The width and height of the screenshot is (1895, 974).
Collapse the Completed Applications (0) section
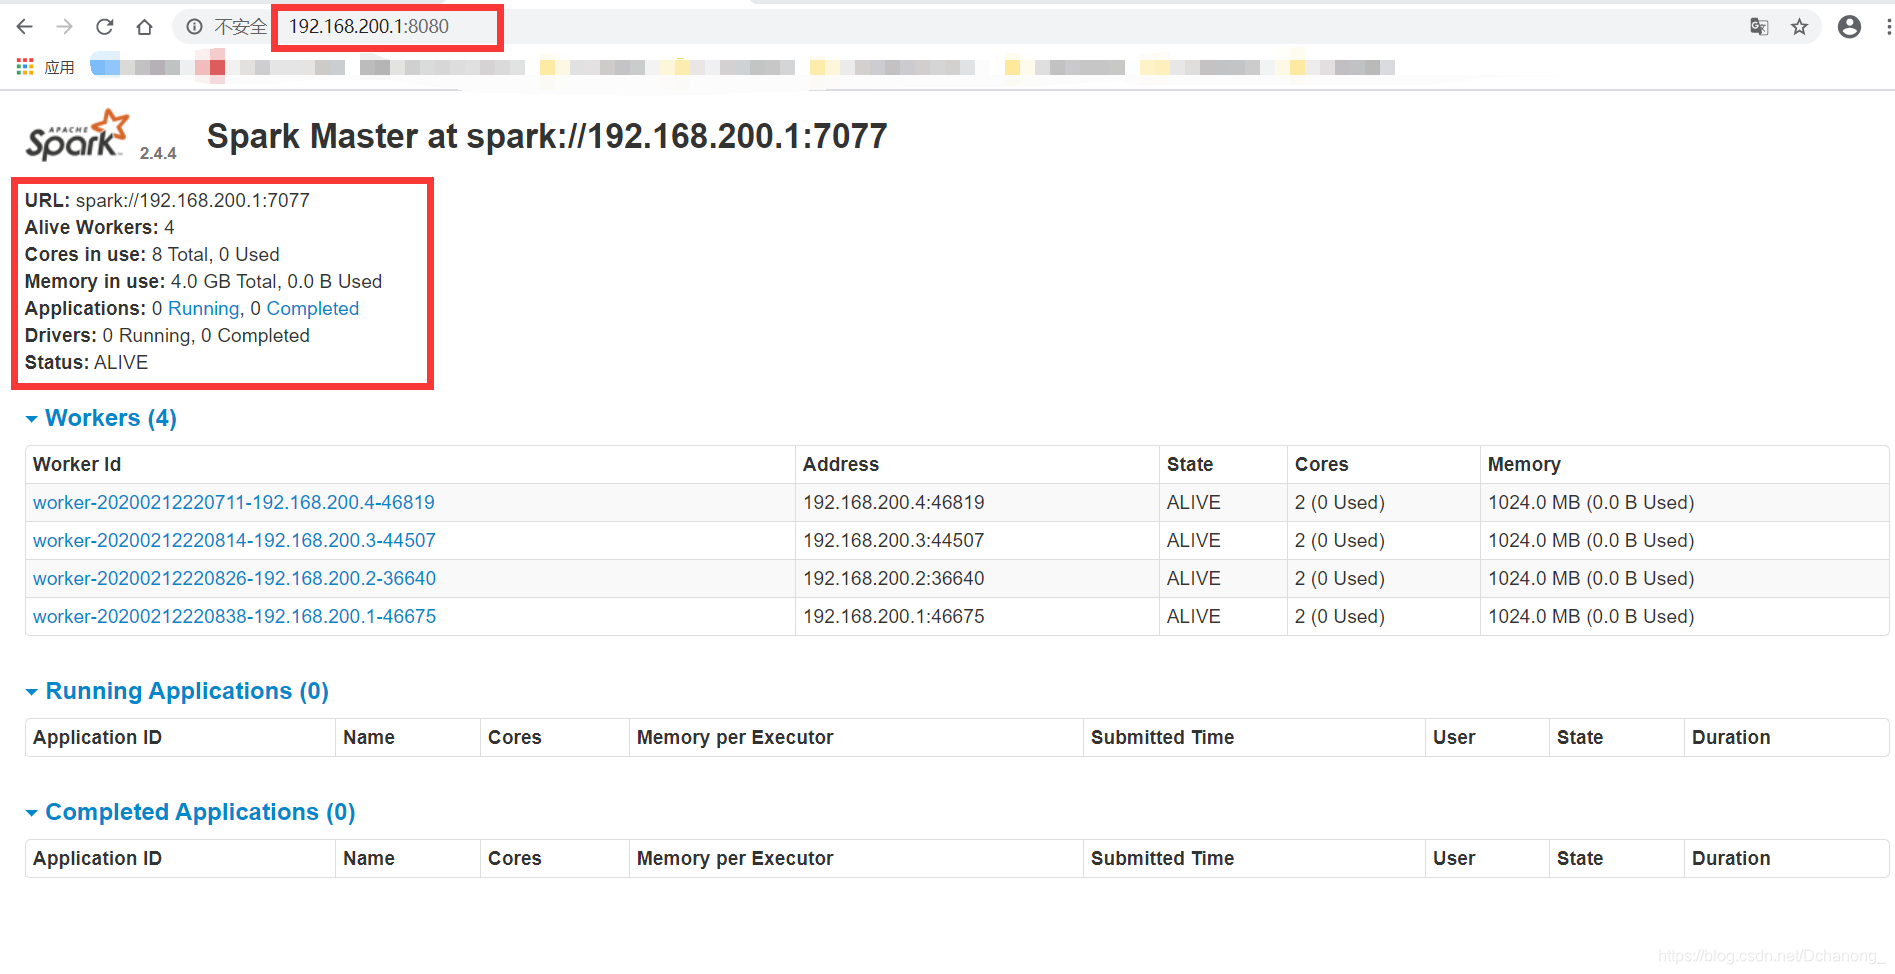click(x=199, y=812)
